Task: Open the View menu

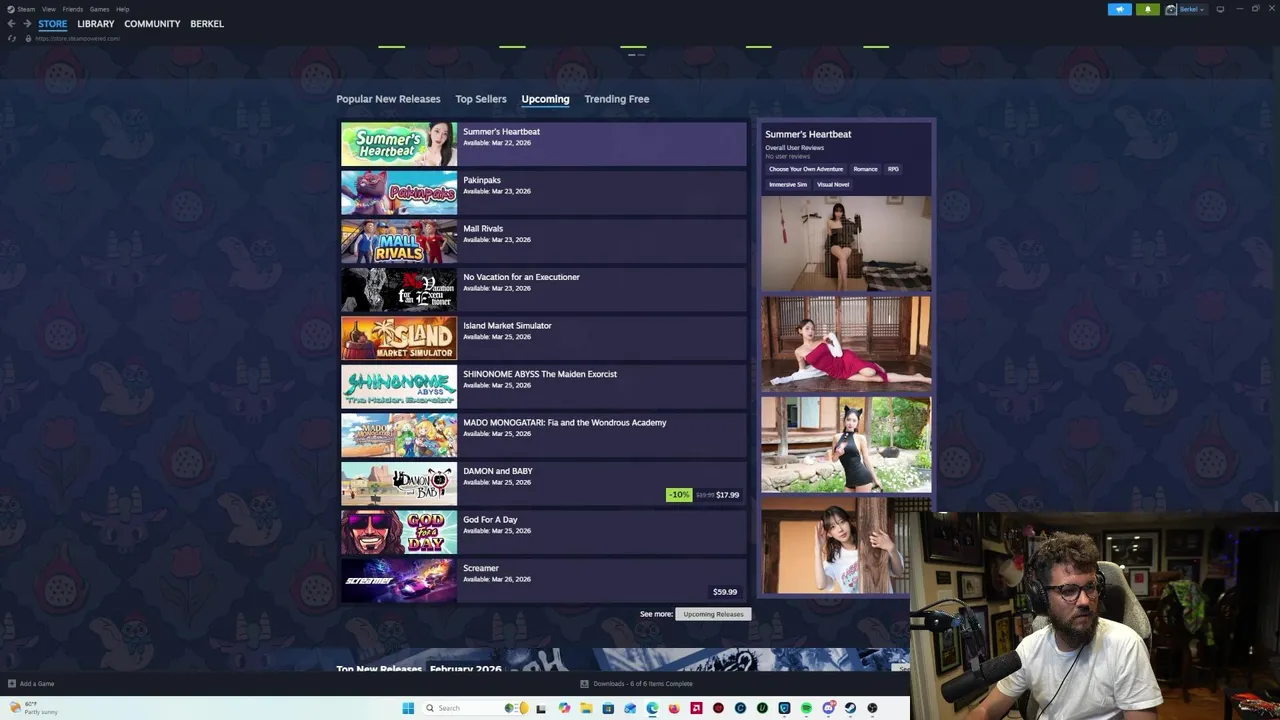Action: pyautogui.click(x=48, y=9)
